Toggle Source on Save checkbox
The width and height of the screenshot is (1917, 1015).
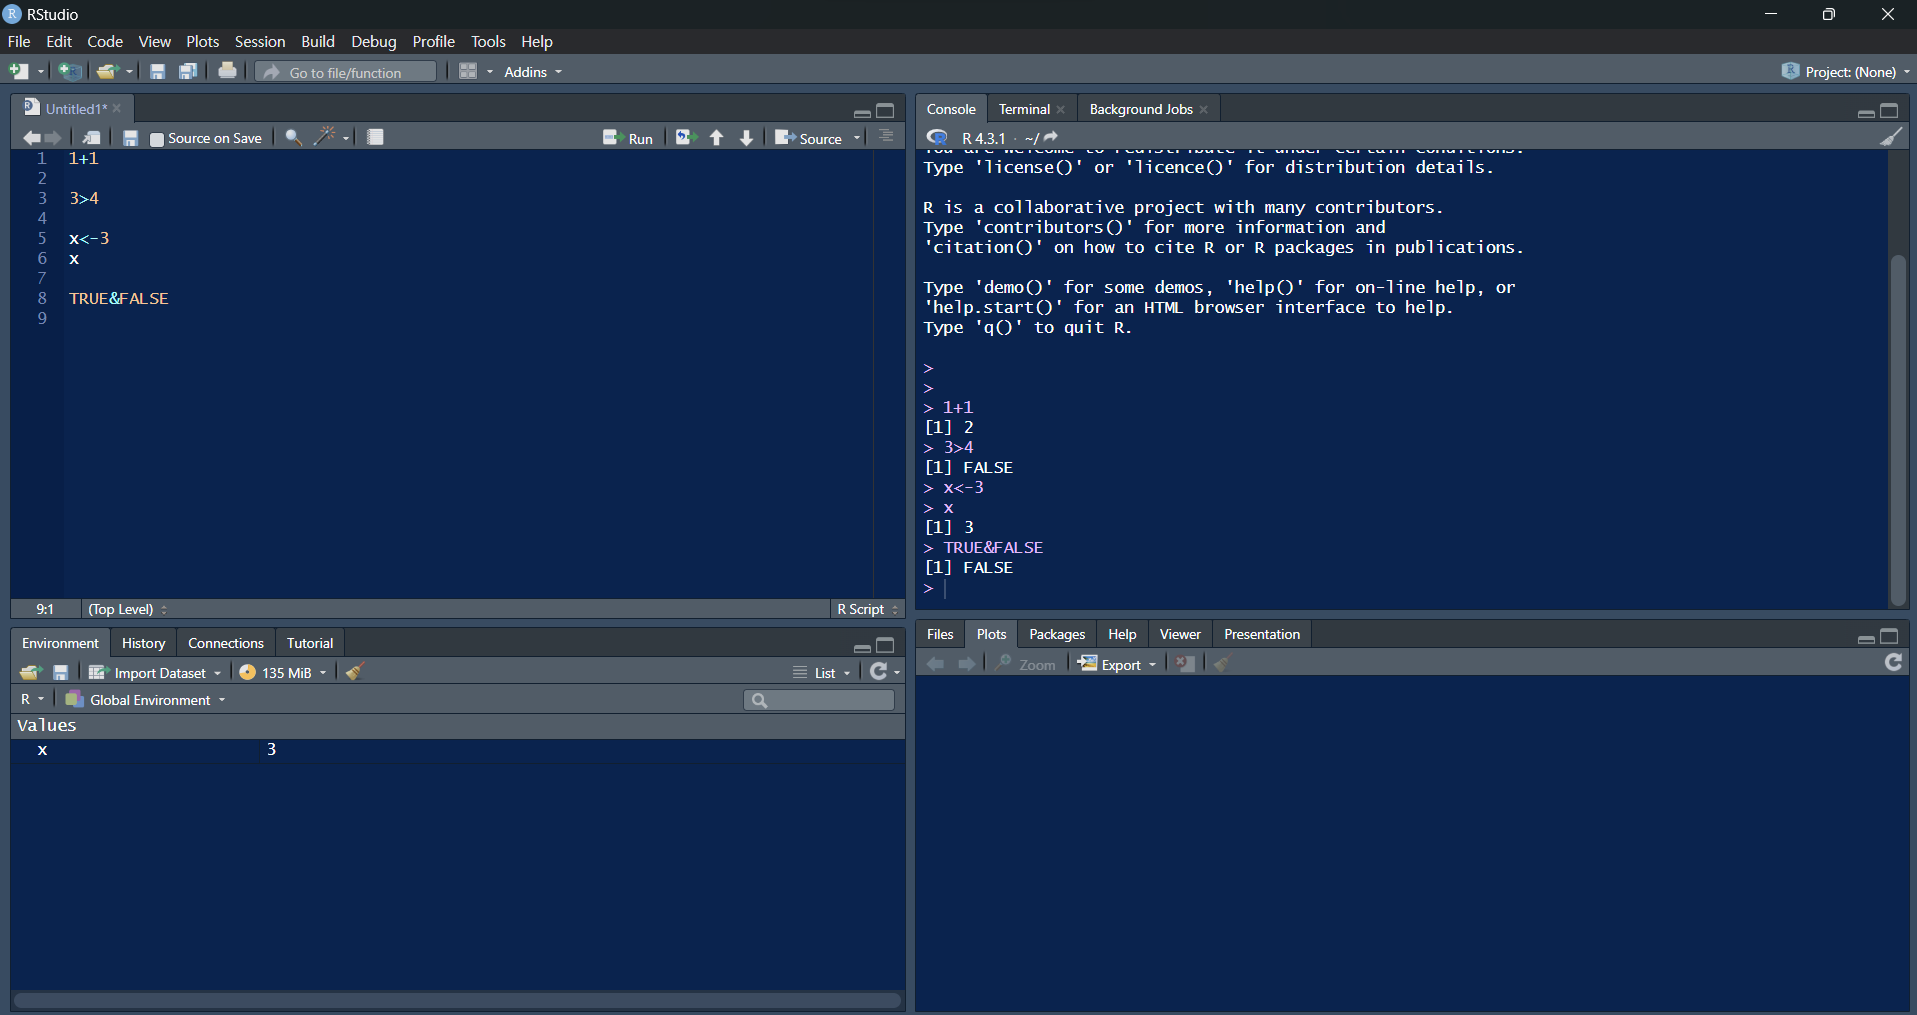point(157,139)
